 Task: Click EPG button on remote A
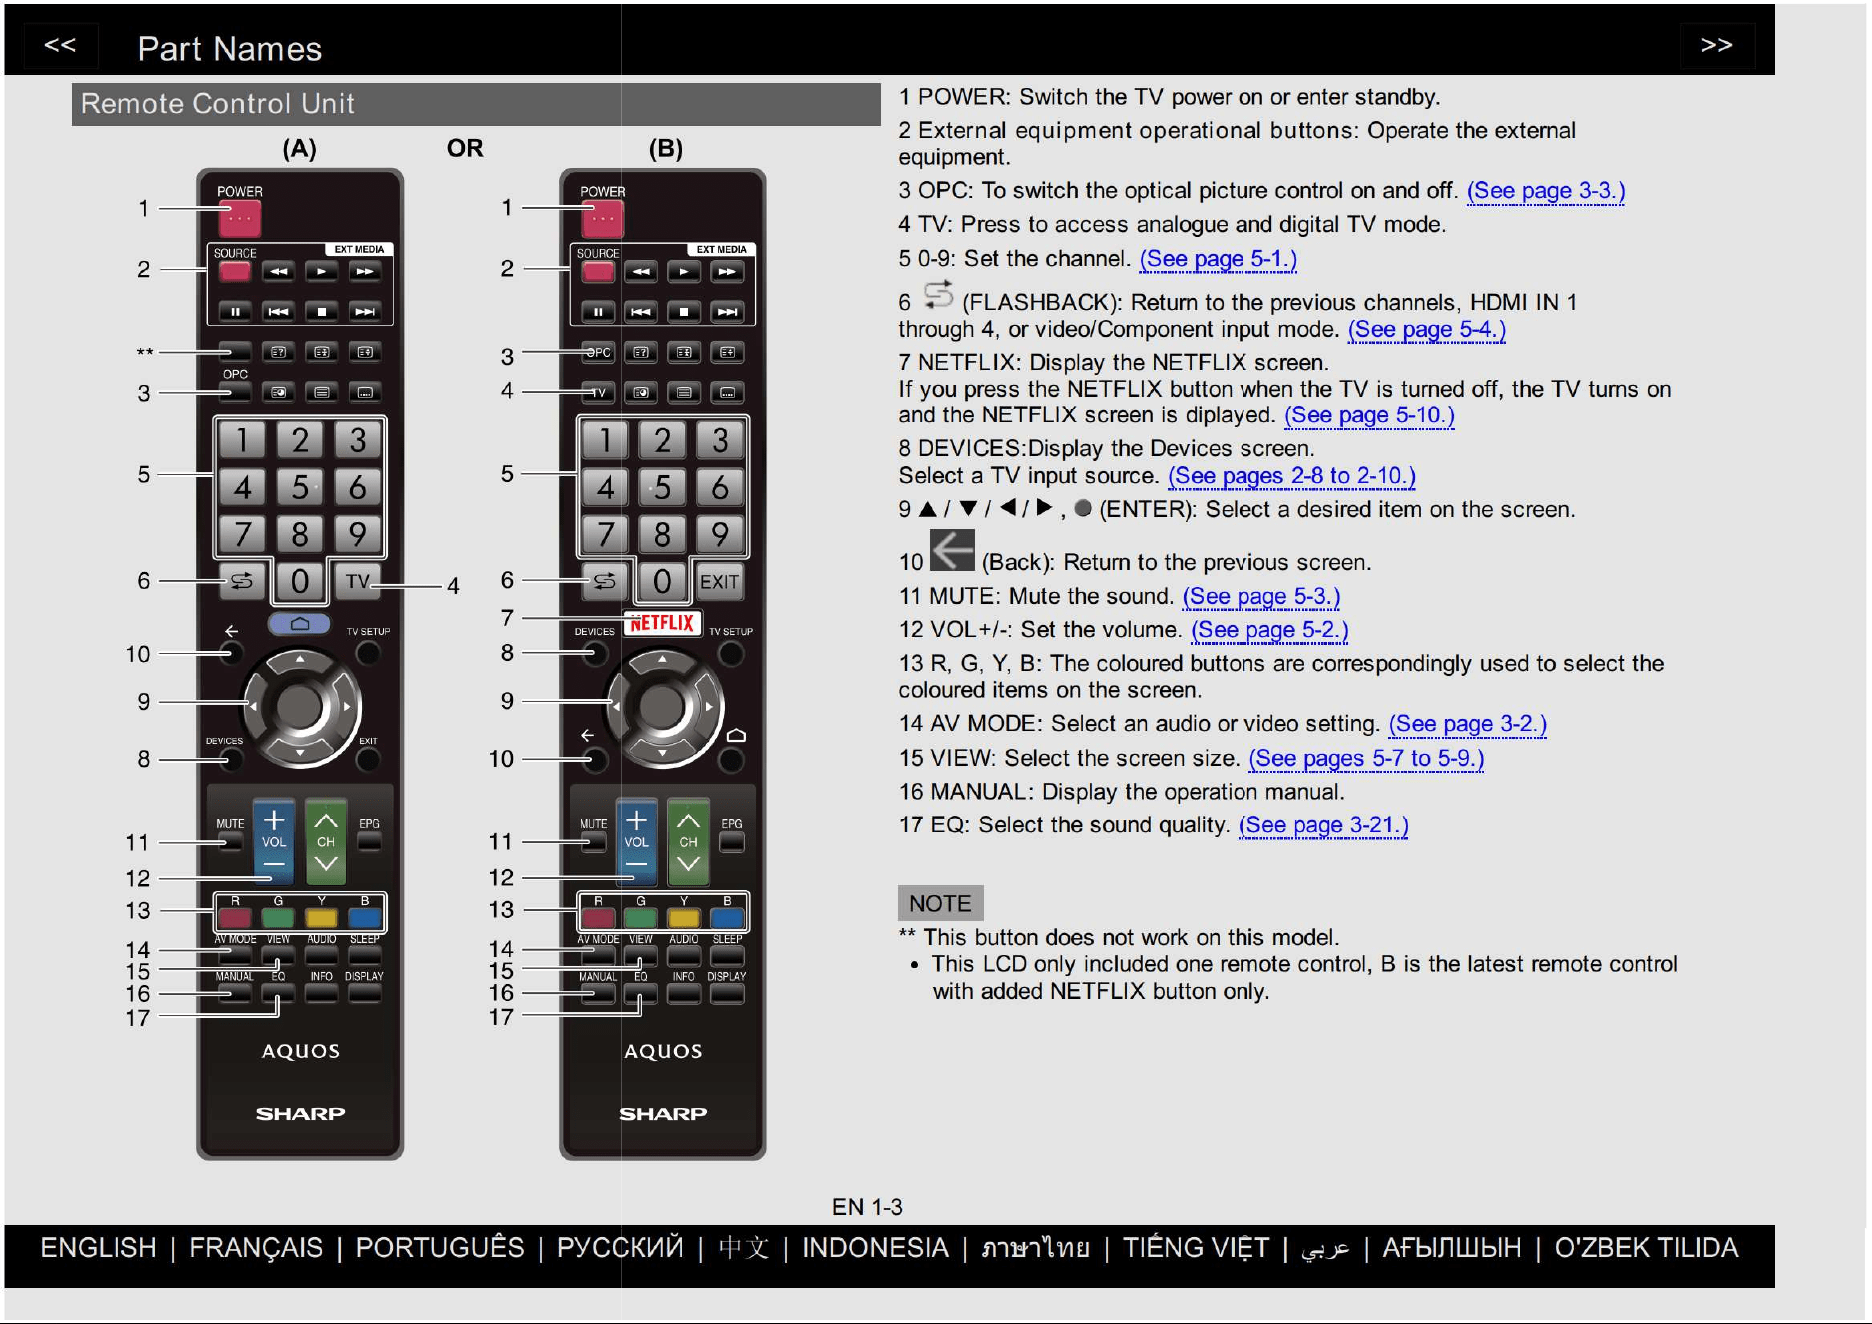click(369, 842)
